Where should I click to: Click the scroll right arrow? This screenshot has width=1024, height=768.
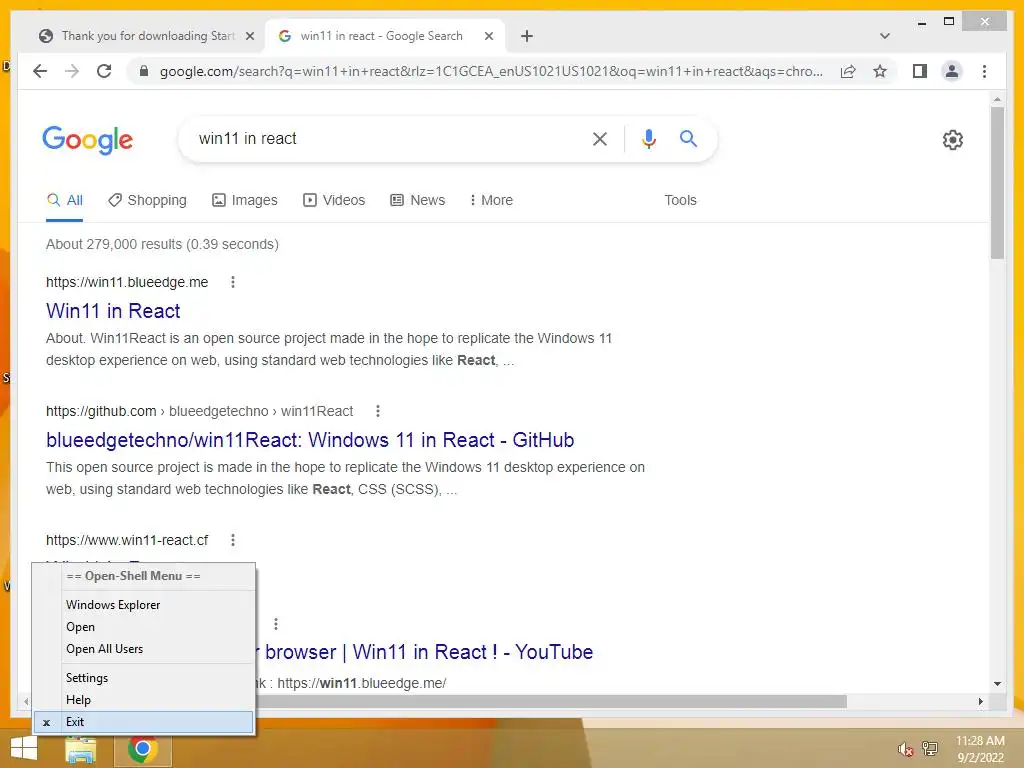980,701
